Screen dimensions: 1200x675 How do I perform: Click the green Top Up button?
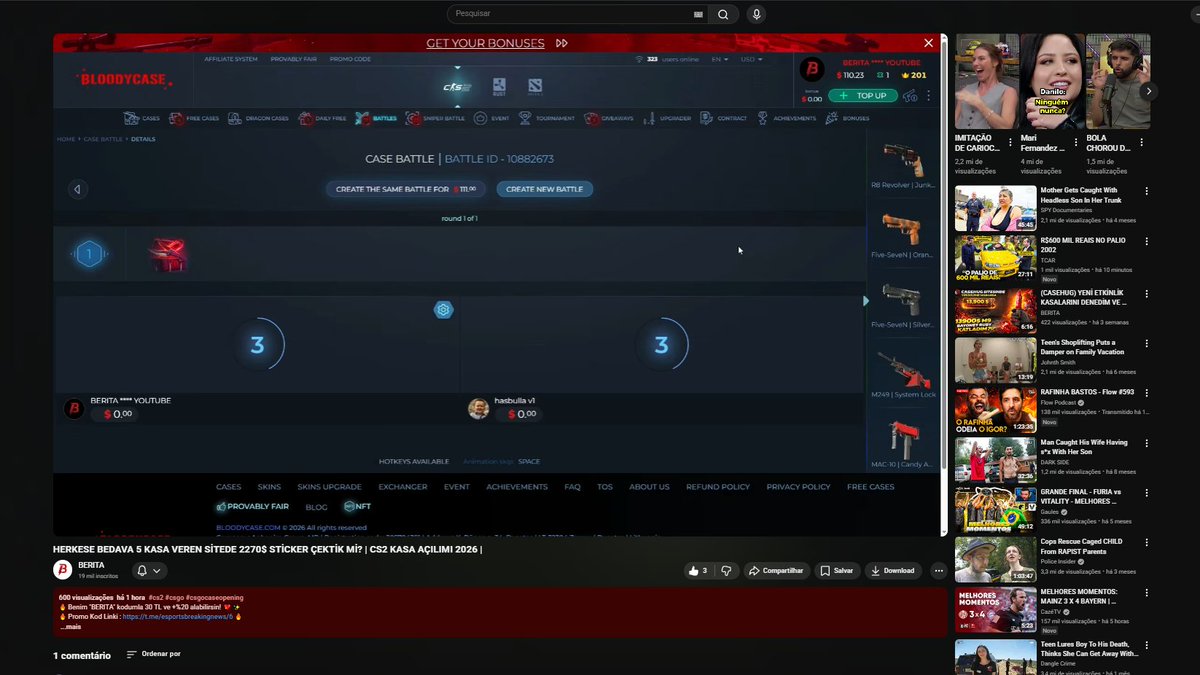click(x=863, y=96)
